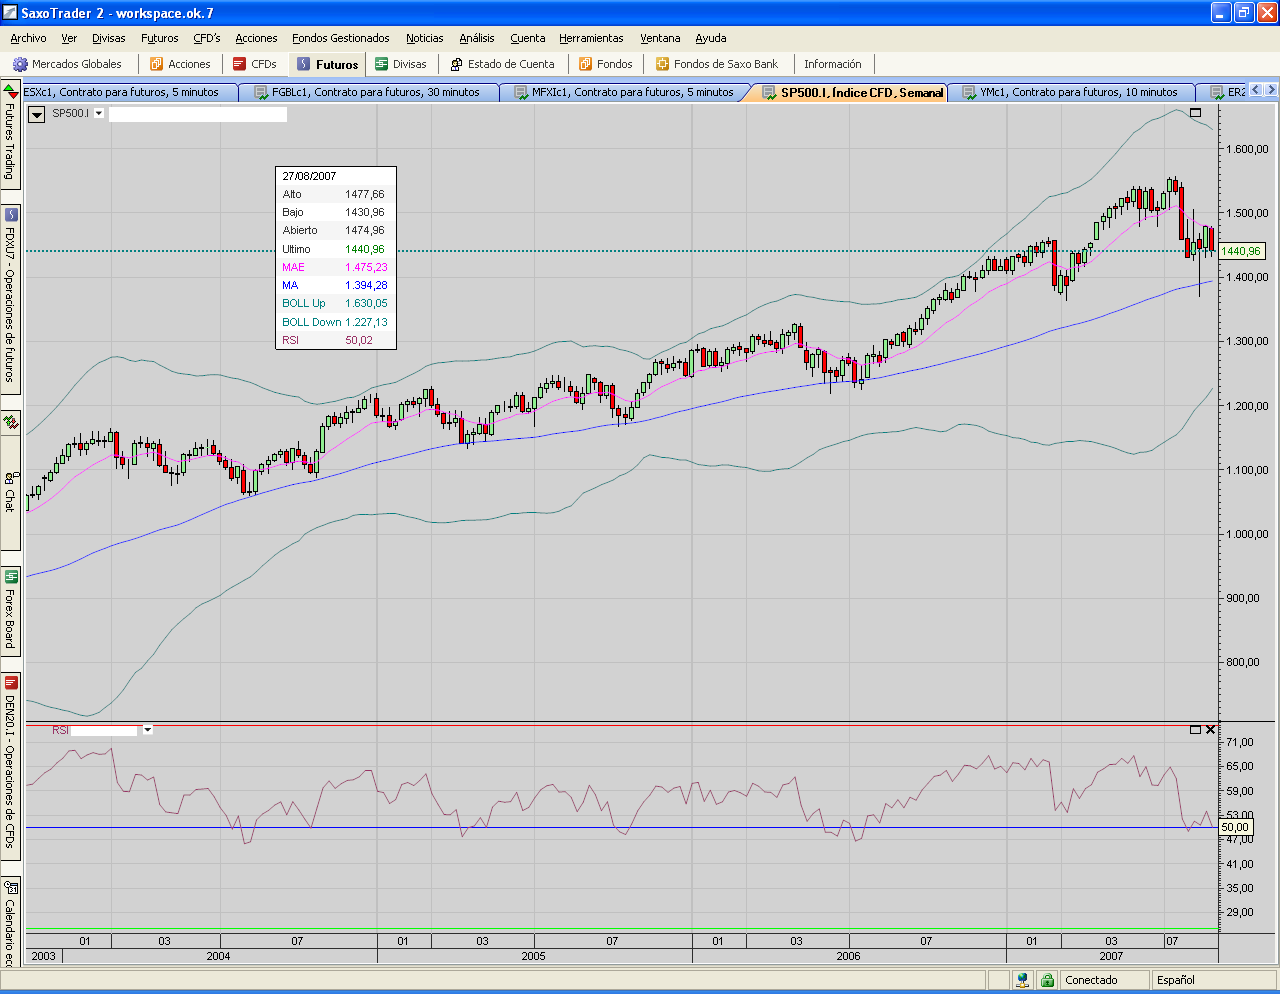1280x994 pixels.
Task: Open Estado de Cuenta from the toolbar
Action: click(x=502, y=64)
